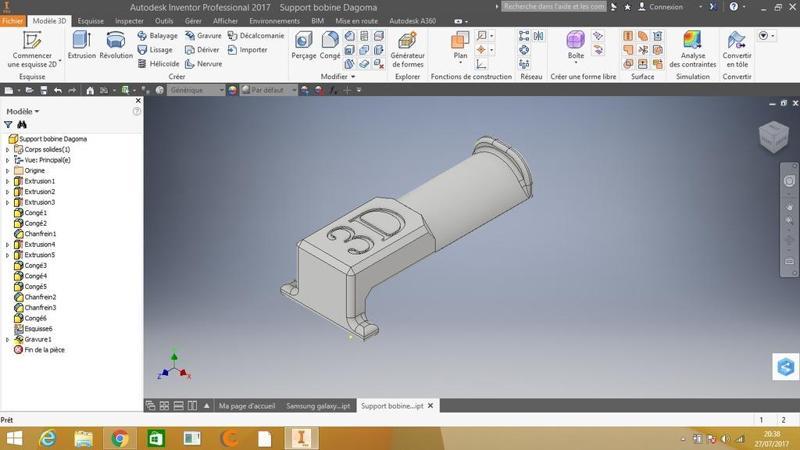Screen dimensions: 800x450
Task: Click the navigation wheel on the nav bar
Action: (x=789, y=181)
